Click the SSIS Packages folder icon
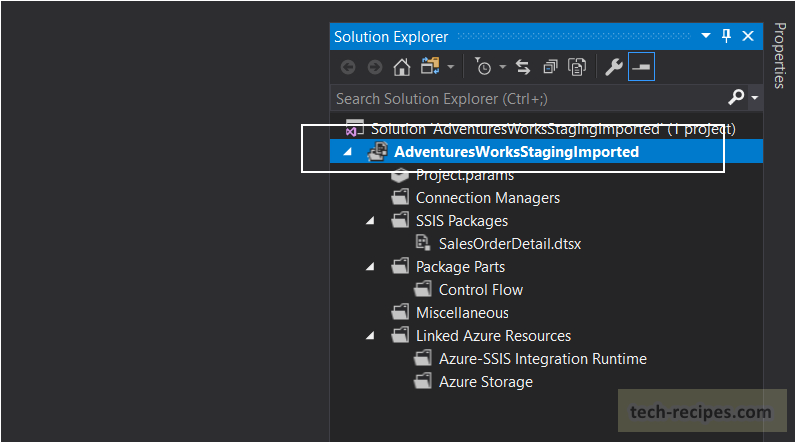 tap(400, 220)
